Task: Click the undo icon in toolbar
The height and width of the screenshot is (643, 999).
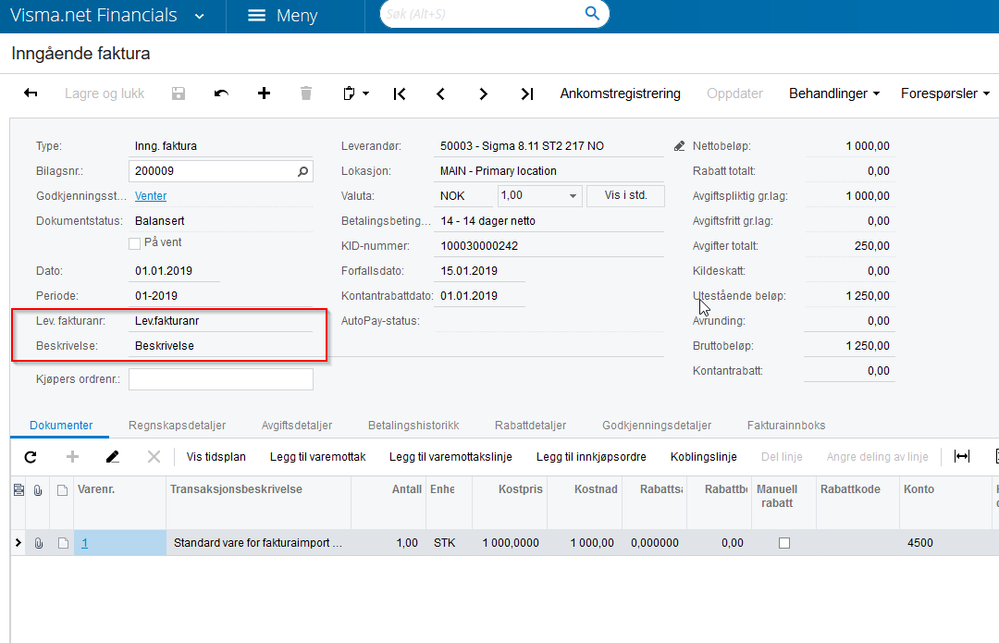Action: tap(221, 93)
